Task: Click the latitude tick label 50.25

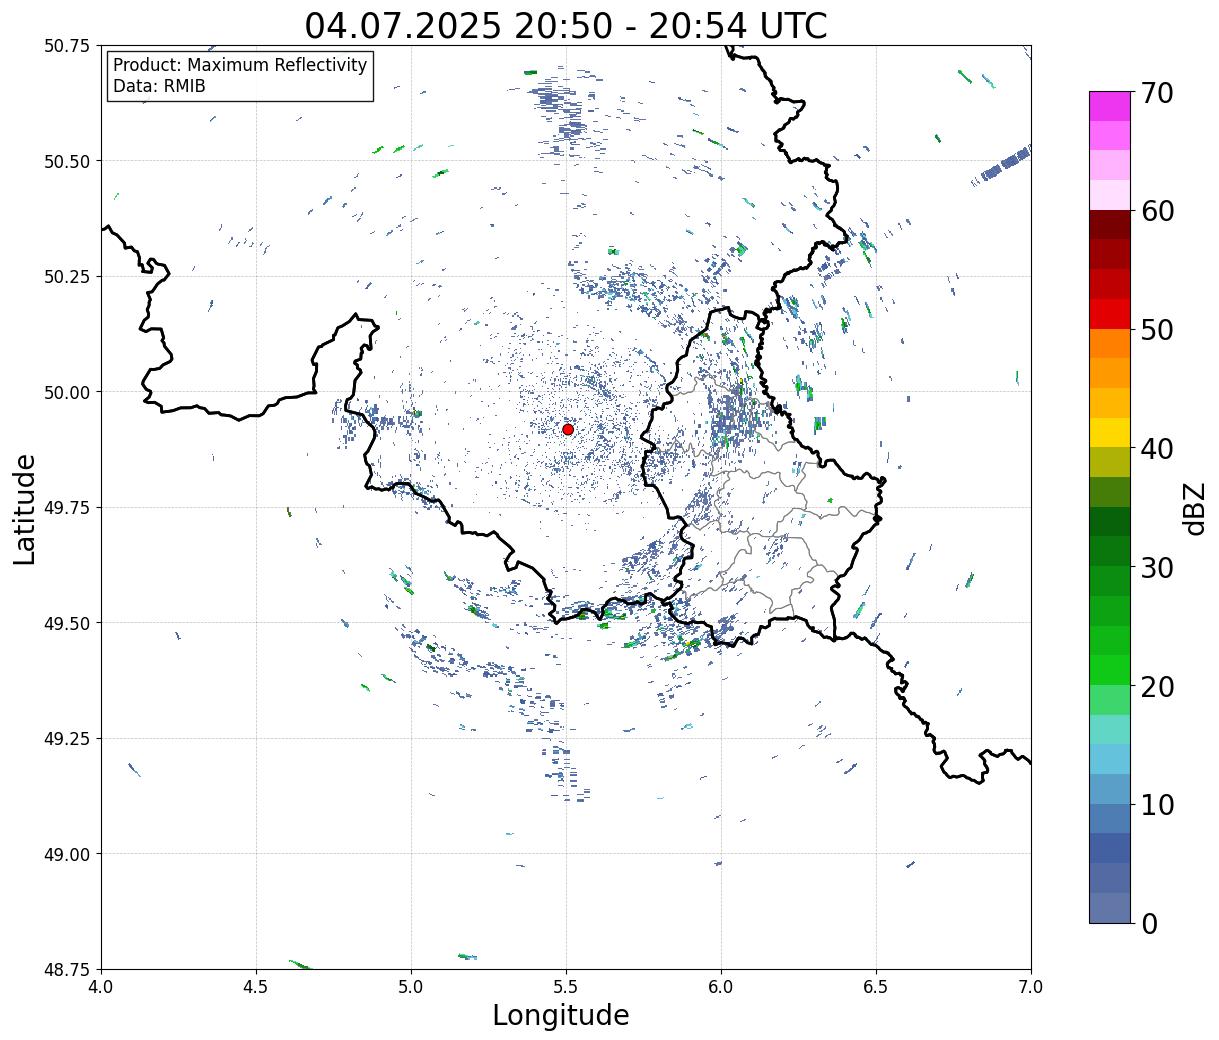Action: [x=66, y=277]
